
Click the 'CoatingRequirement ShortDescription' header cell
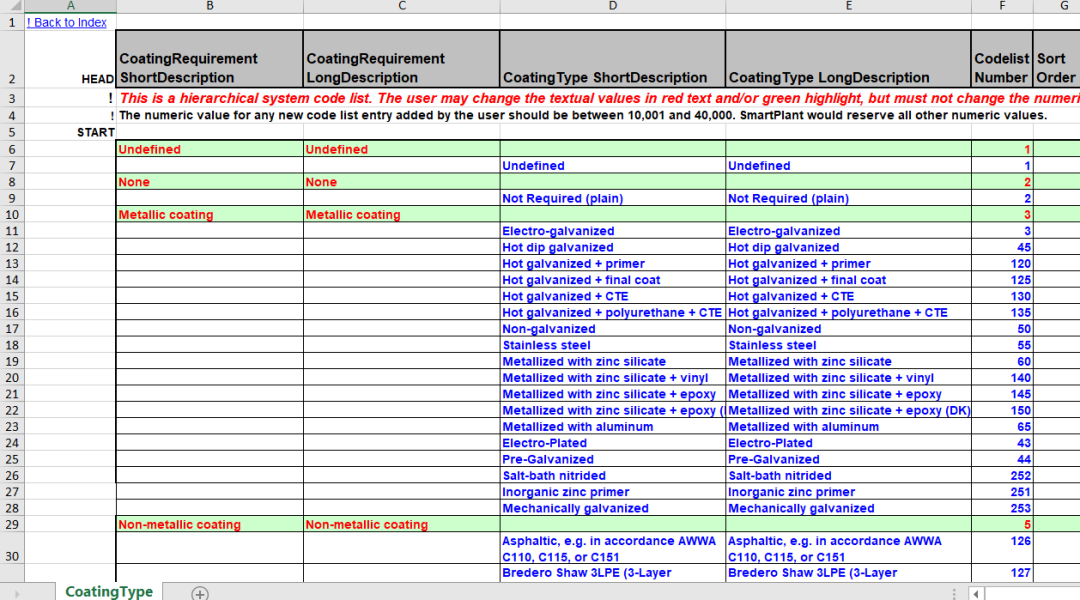[x=209, y=59]
